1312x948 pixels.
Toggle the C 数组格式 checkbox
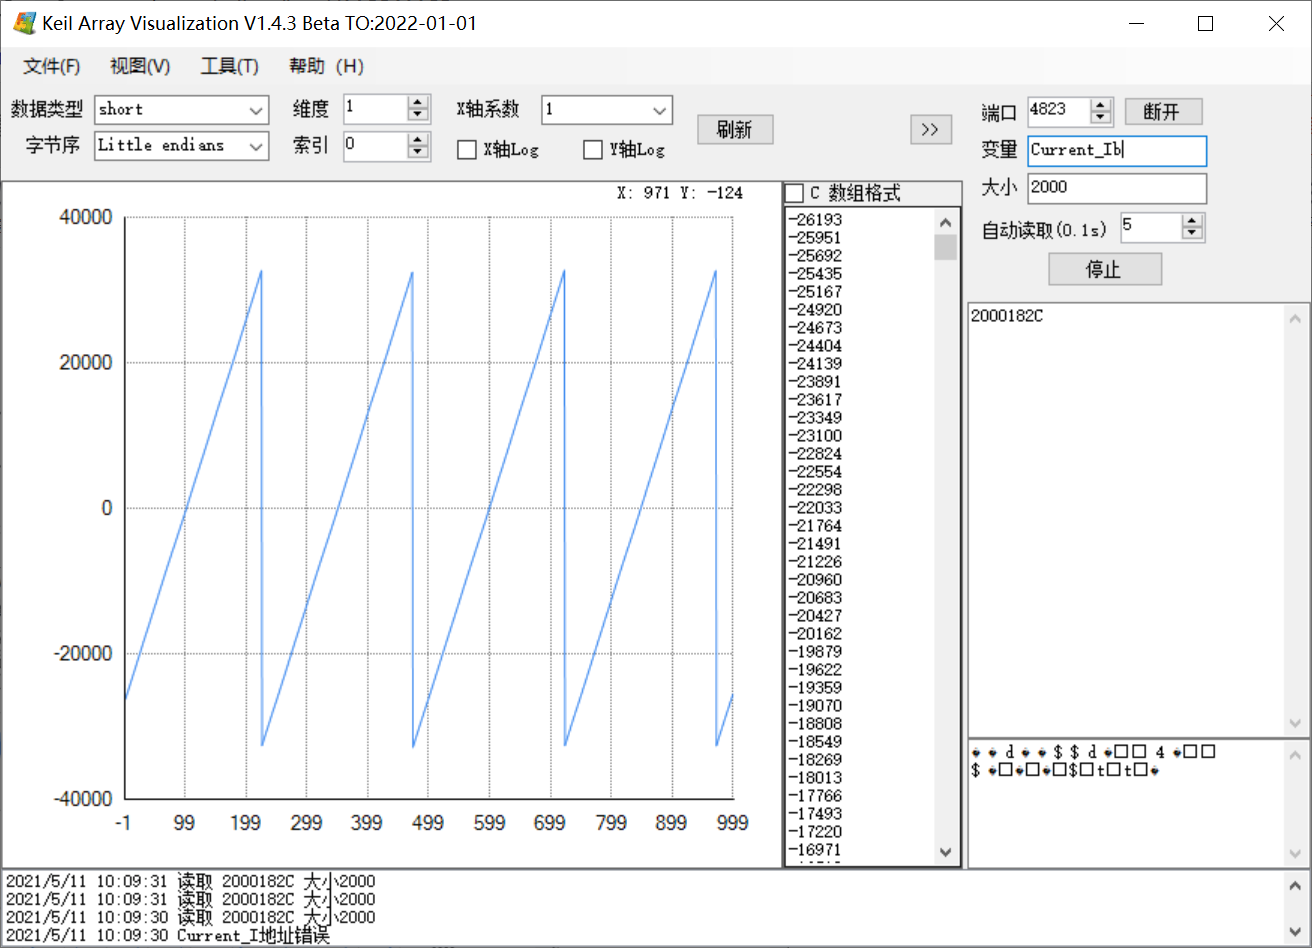pos(793,191)
